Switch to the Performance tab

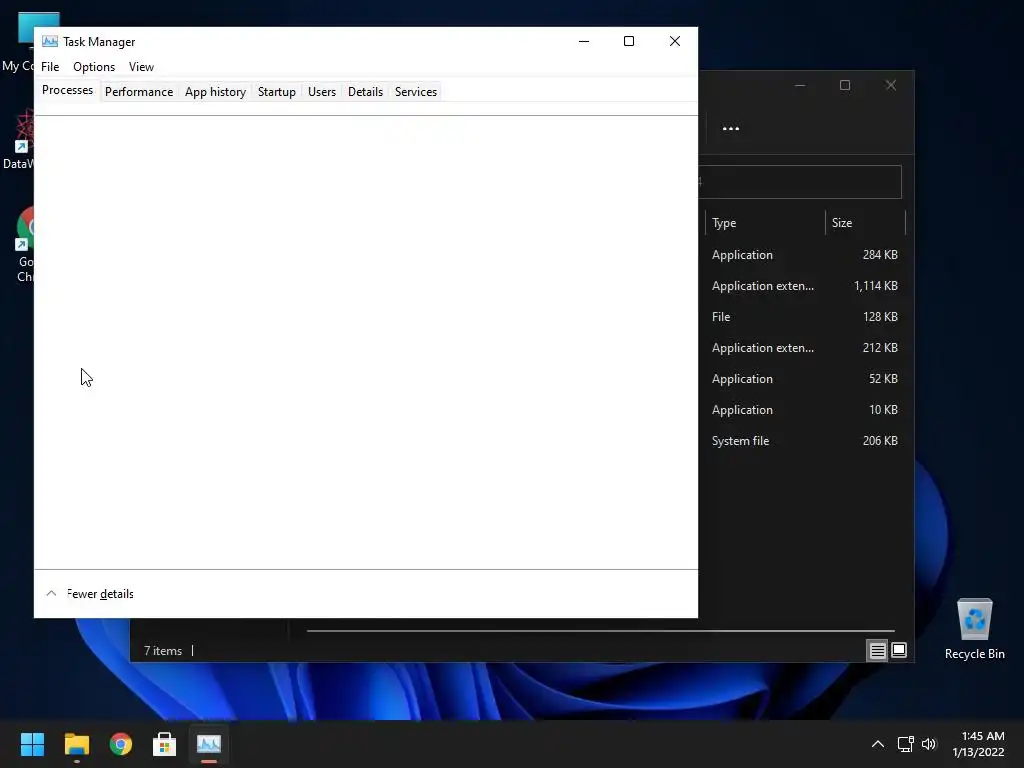[x=139, y=91]
